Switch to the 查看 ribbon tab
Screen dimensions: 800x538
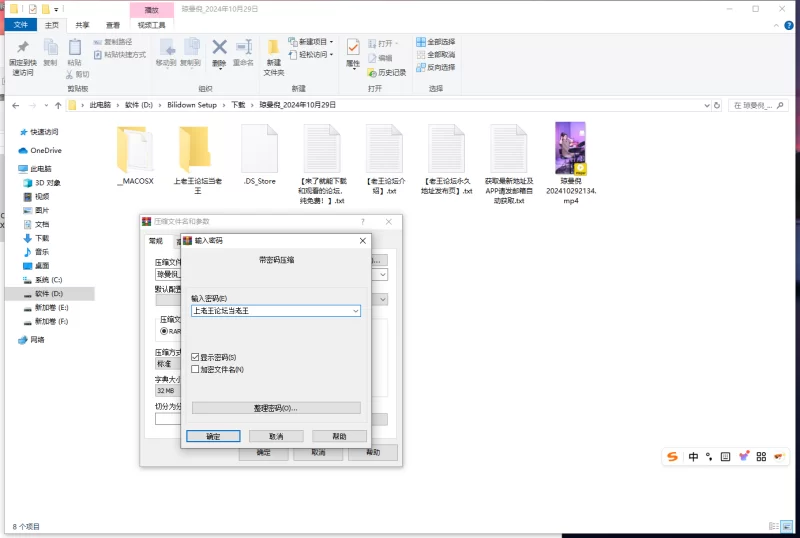pos(113,25)
